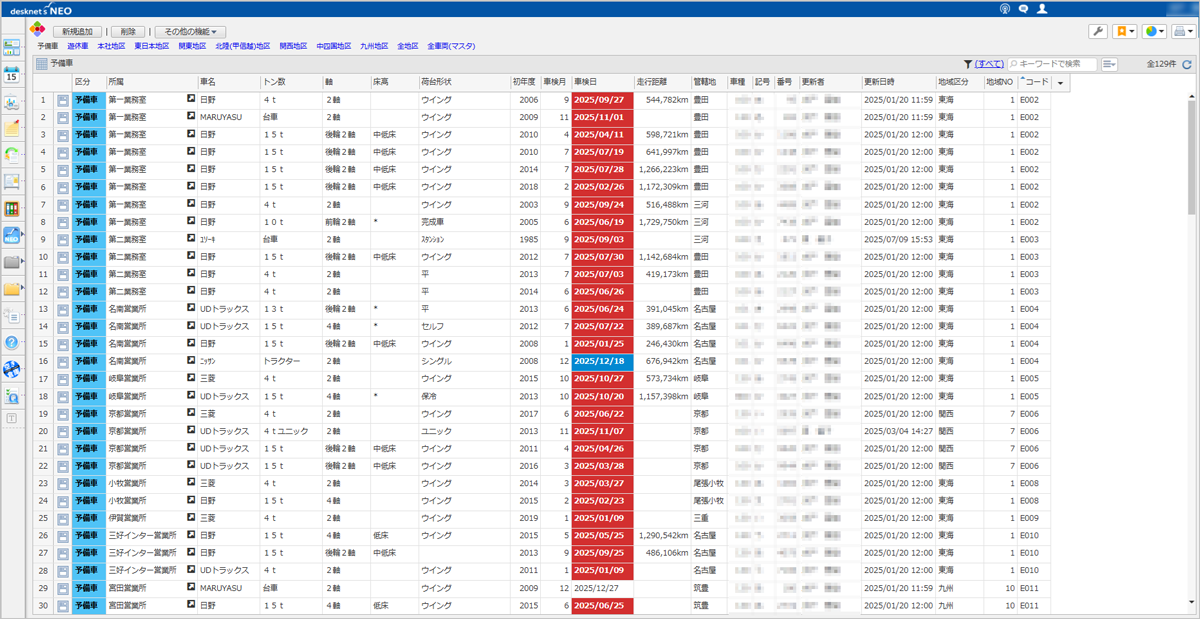Open the wrench settings tool

(x=1098, y=31)
